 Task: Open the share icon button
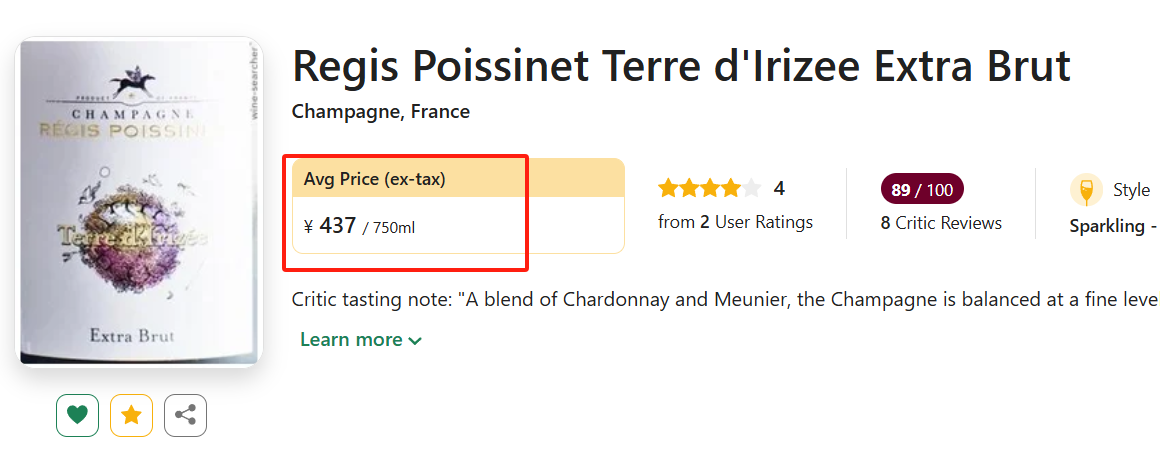[x=185, y=416]
